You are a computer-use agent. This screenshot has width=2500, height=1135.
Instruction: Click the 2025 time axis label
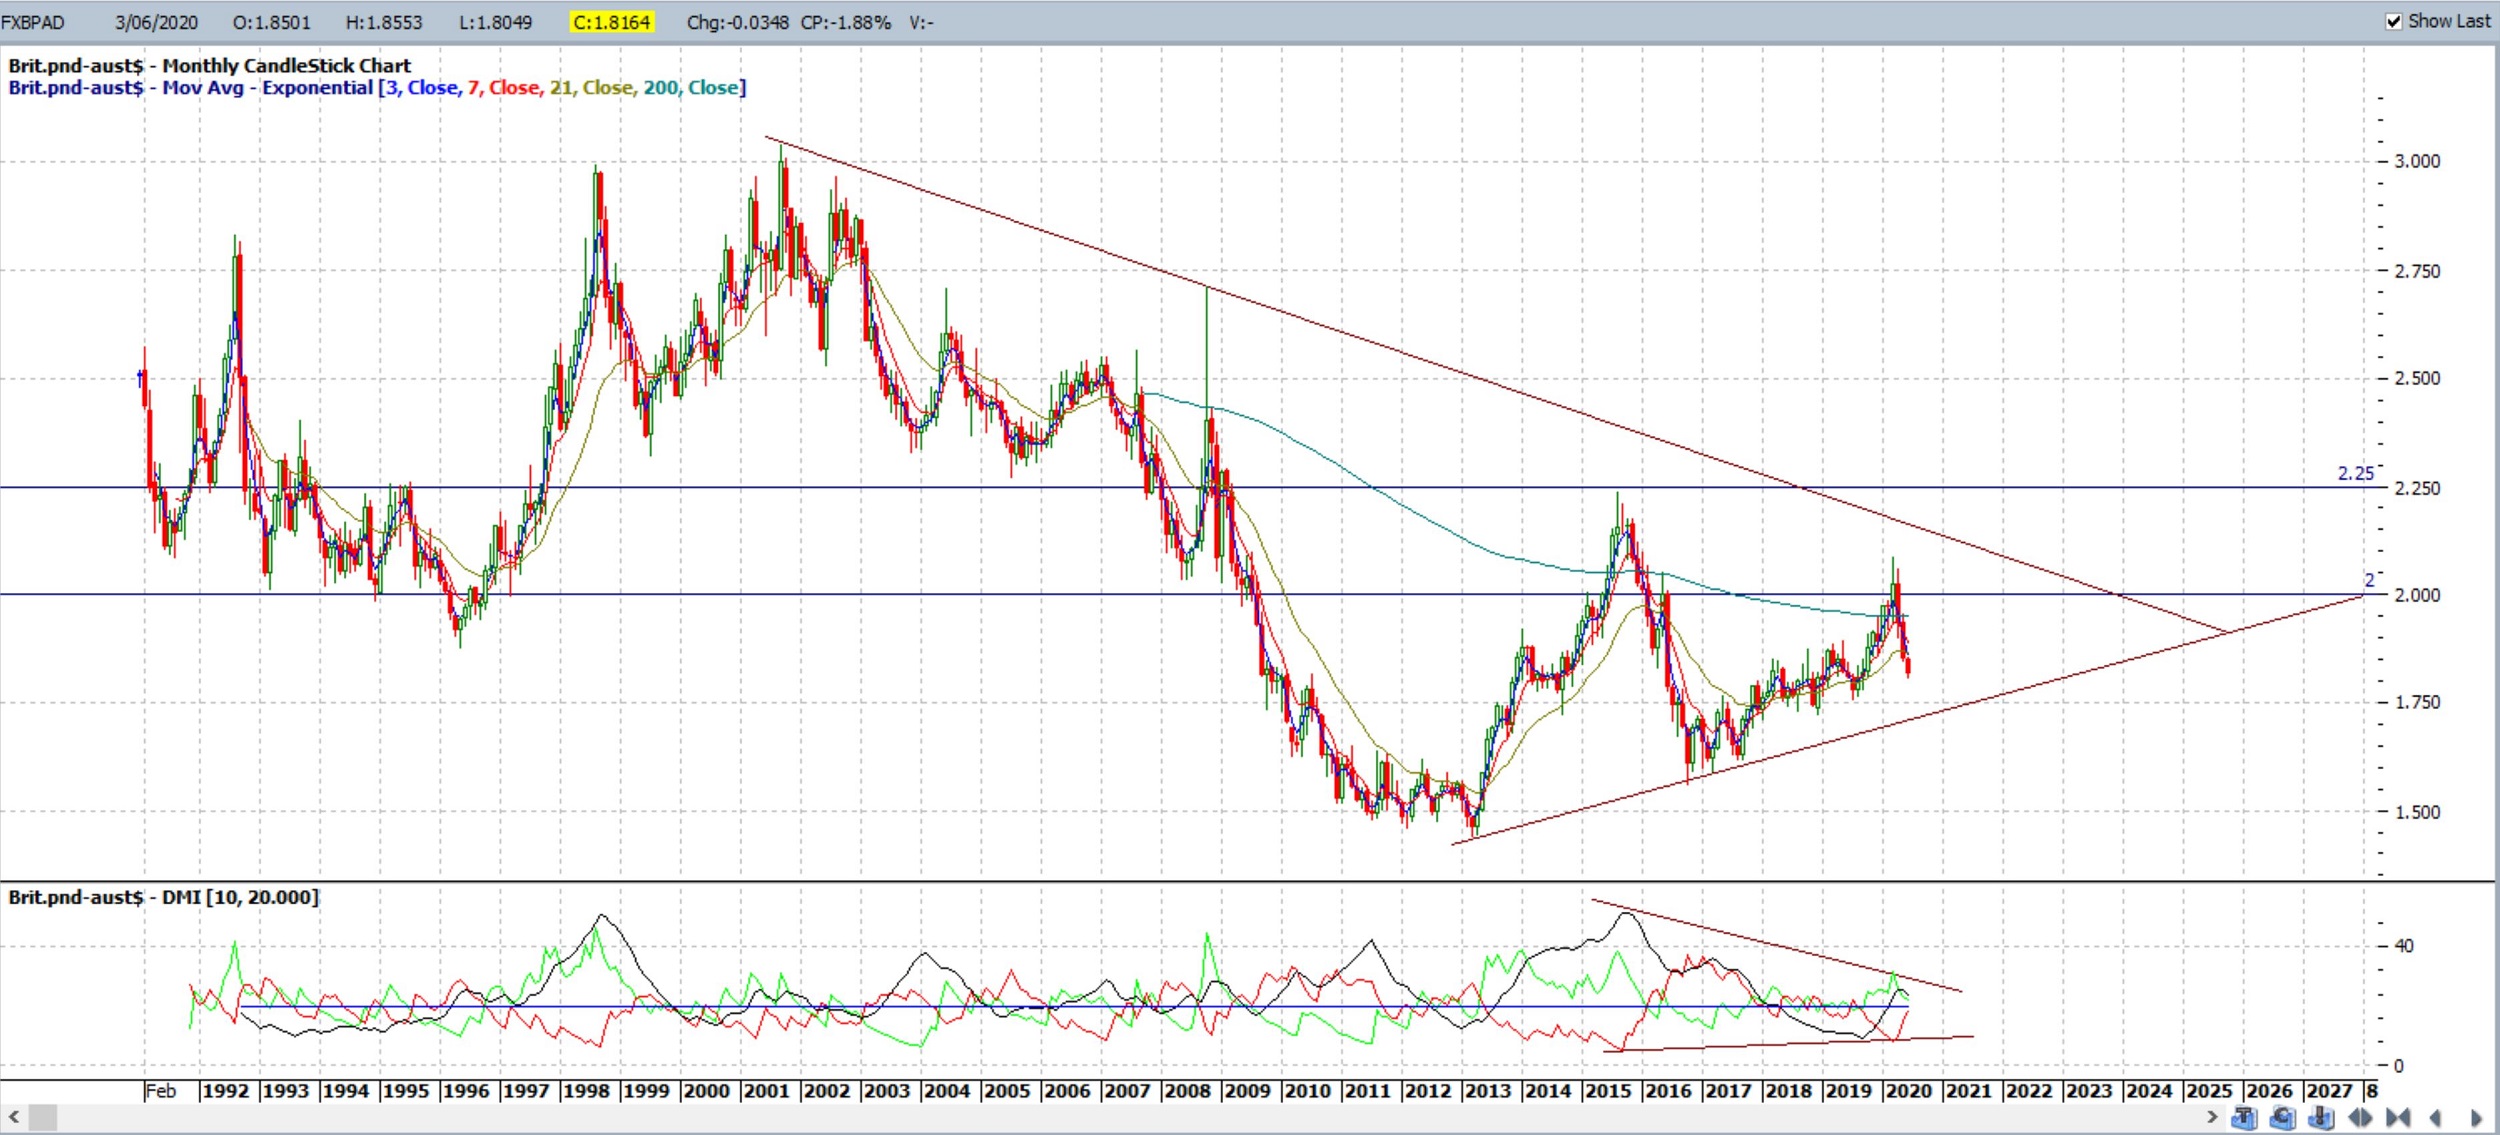2209,1091
